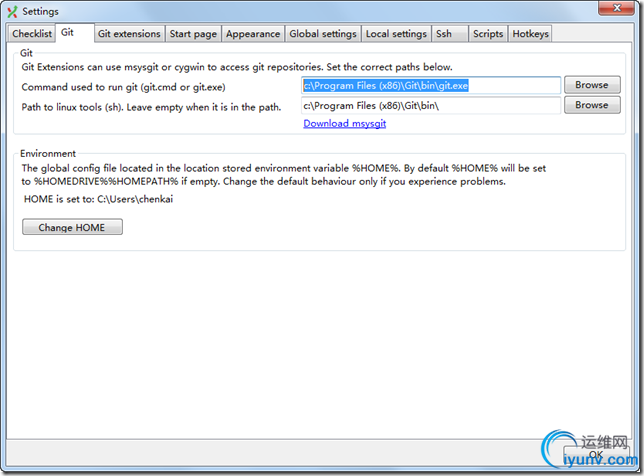
Task: Click 'Path to linux tools (sh)' label
Action: click(151, 107)
